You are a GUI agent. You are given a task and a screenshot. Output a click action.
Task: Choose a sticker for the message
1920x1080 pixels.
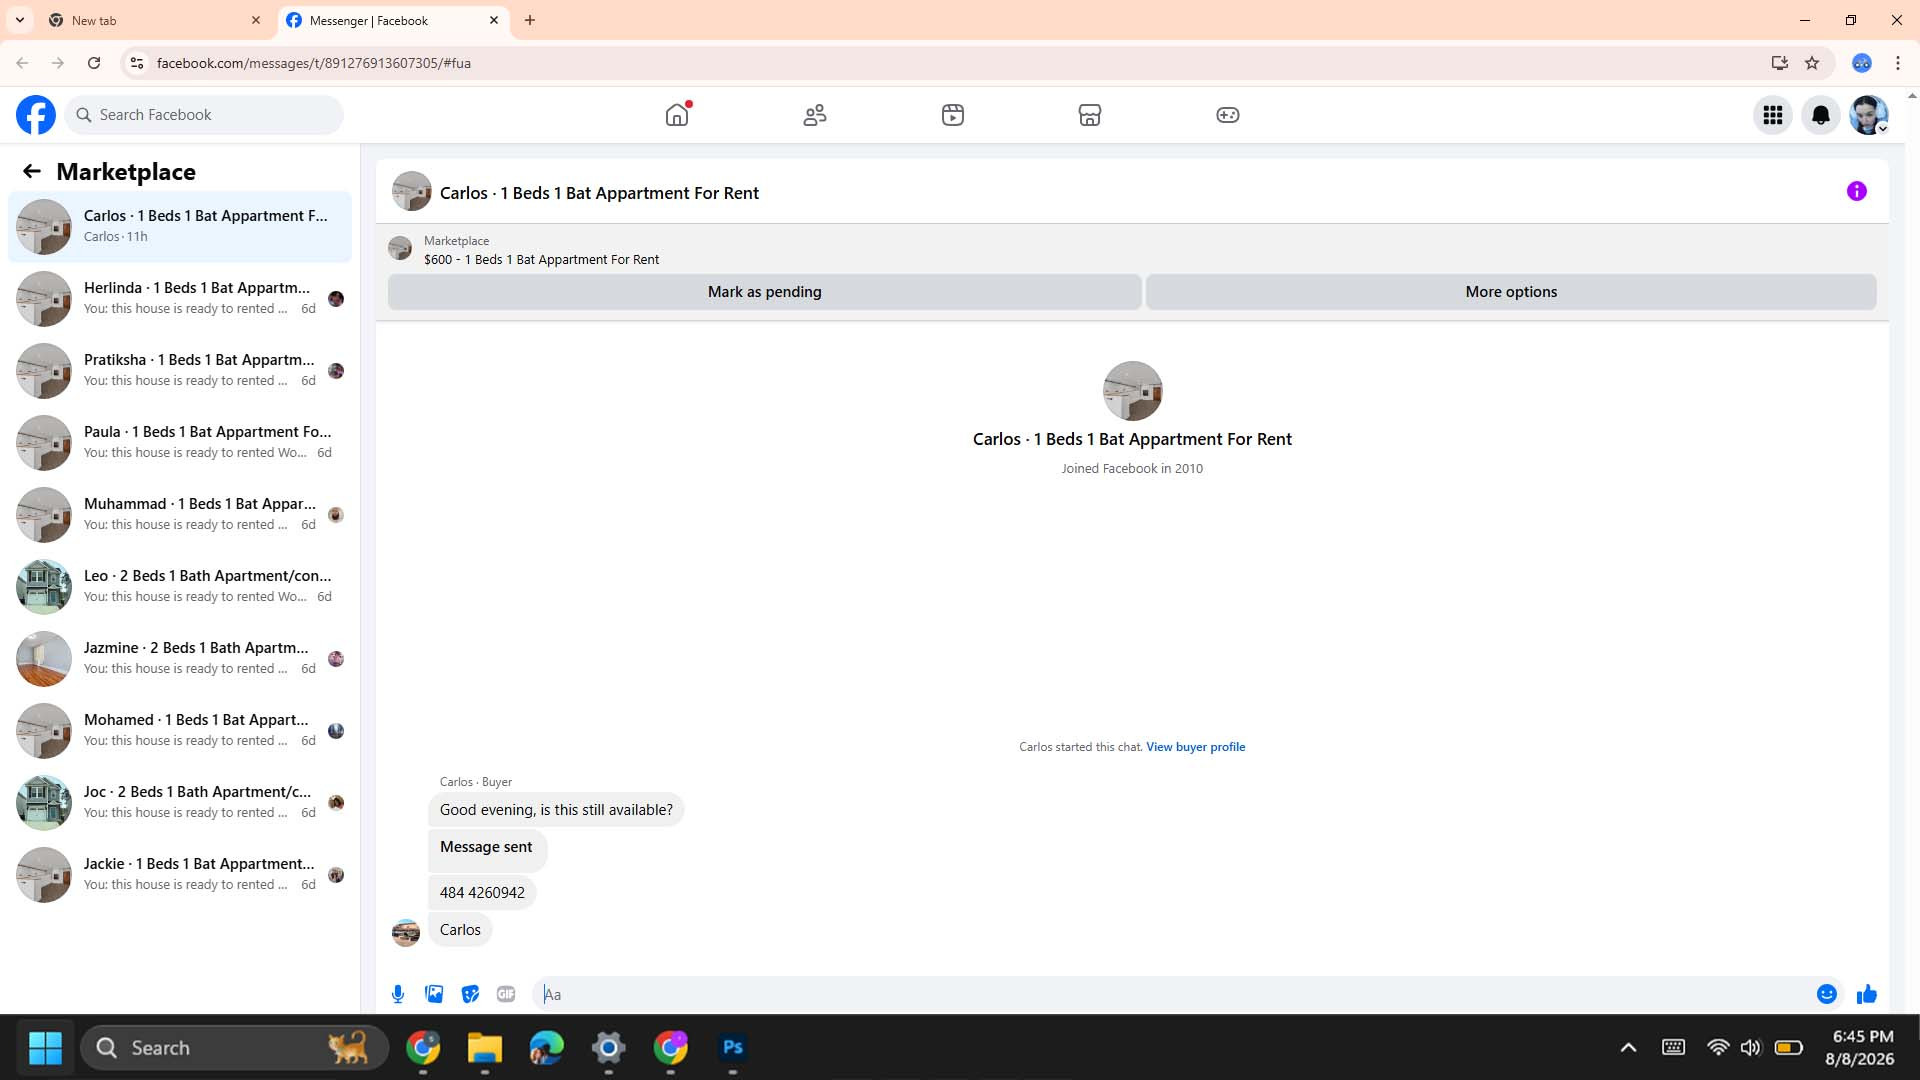(x=470, y=994)
